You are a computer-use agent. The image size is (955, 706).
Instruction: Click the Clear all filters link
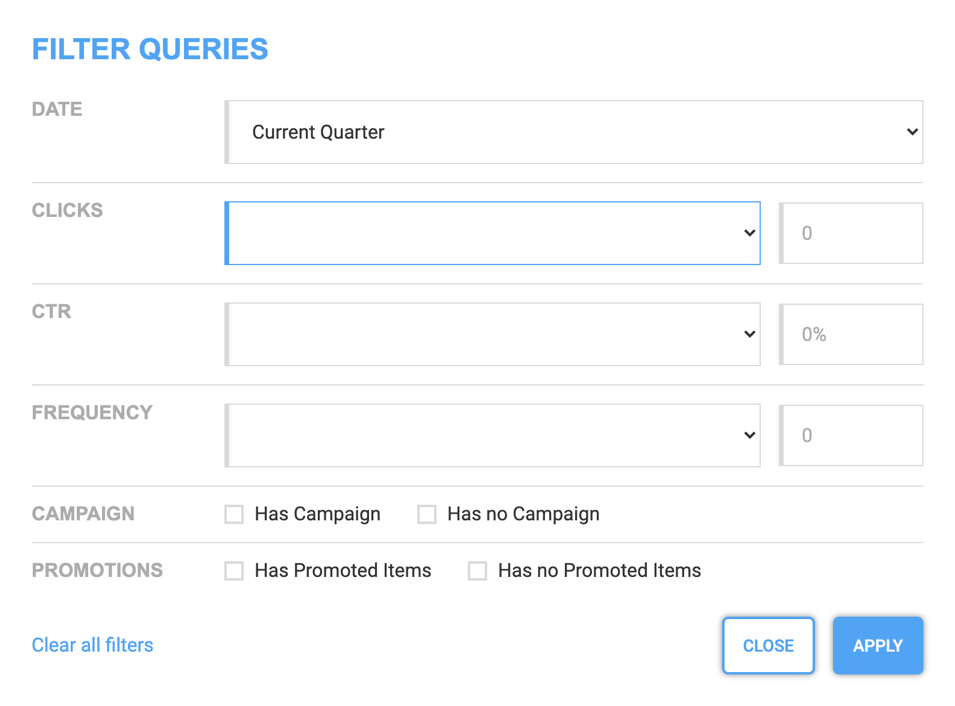click(92, 645)
